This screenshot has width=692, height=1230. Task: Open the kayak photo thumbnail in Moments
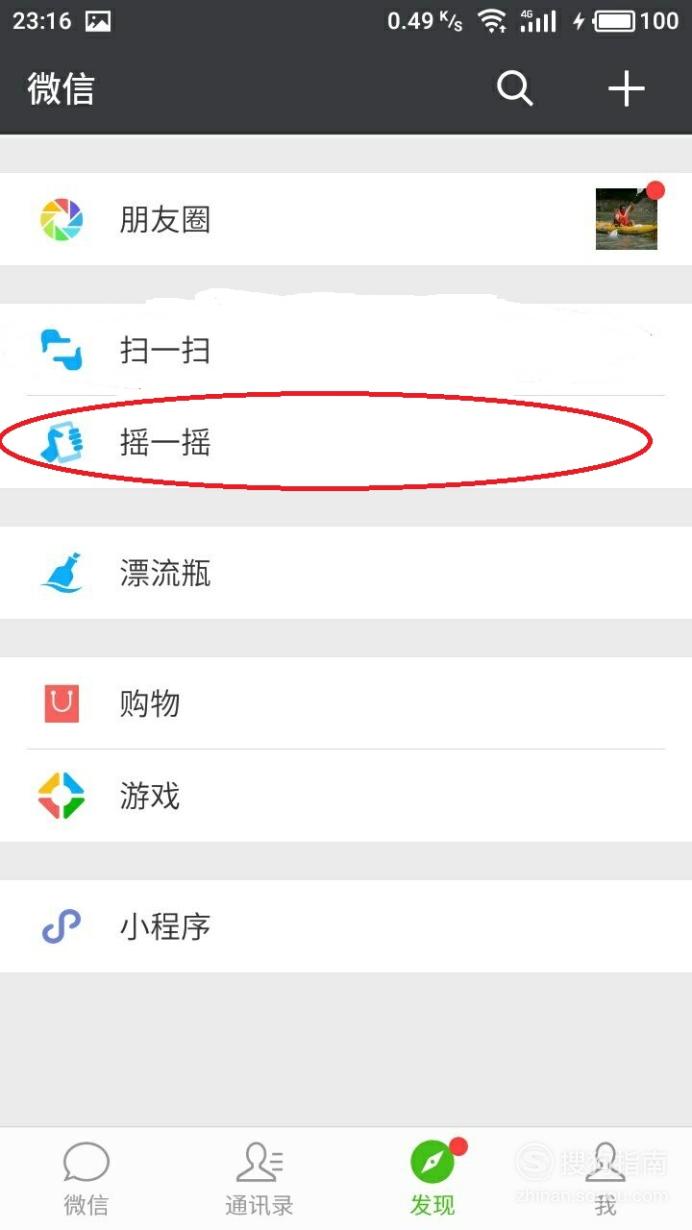(x=627, y=218)
